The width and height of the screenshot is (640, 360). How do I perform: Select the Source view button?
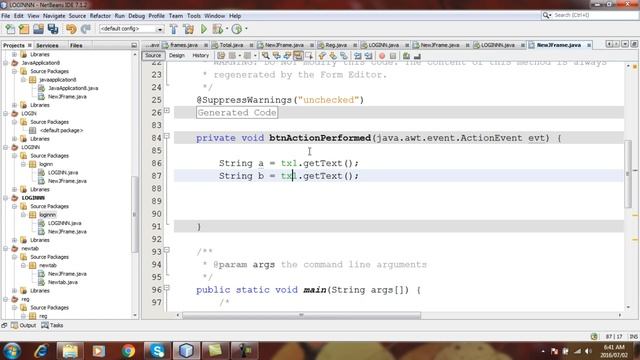153,56
